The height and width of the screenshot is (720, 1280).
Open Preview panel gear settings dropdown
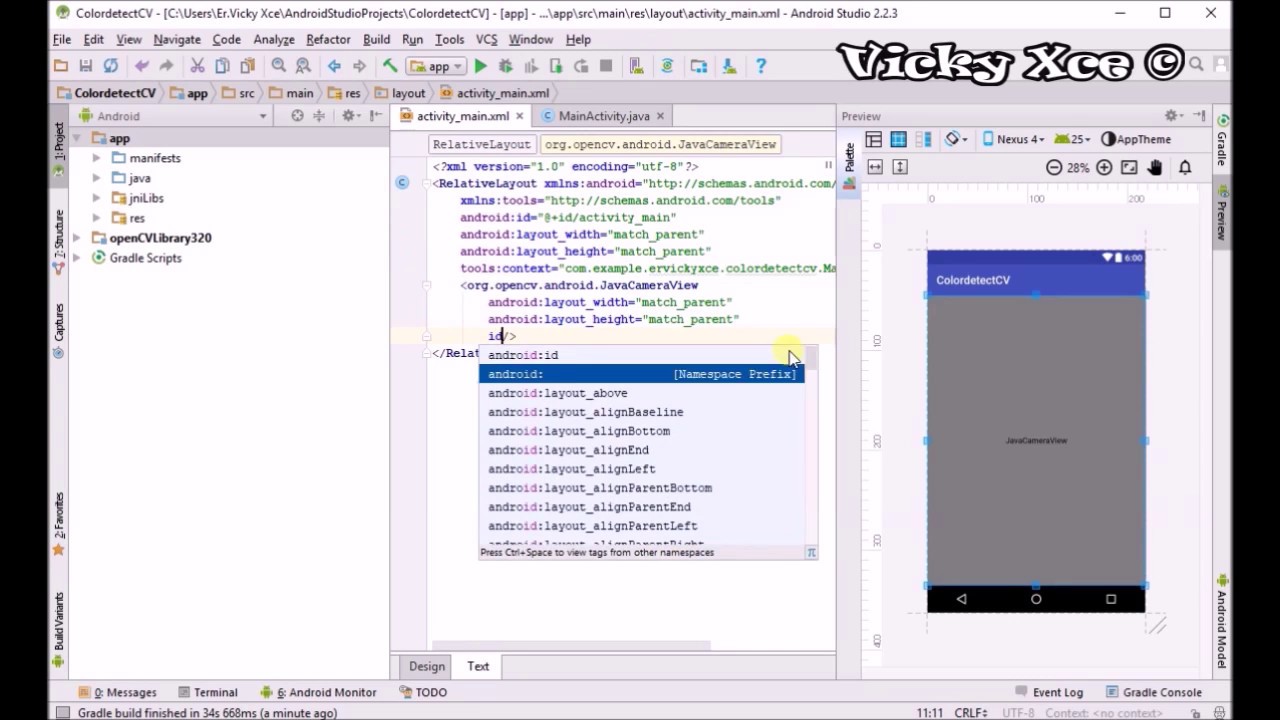1175,116
